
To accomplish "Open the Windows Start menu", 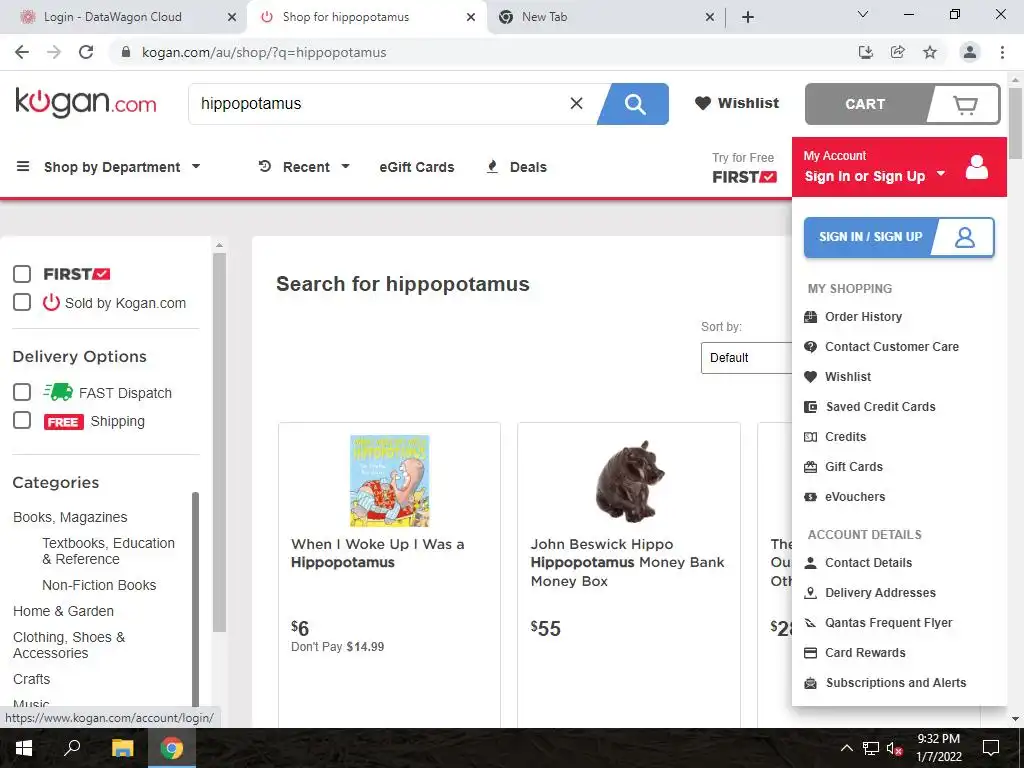I will pyautogui.click(x=24, y=748).
